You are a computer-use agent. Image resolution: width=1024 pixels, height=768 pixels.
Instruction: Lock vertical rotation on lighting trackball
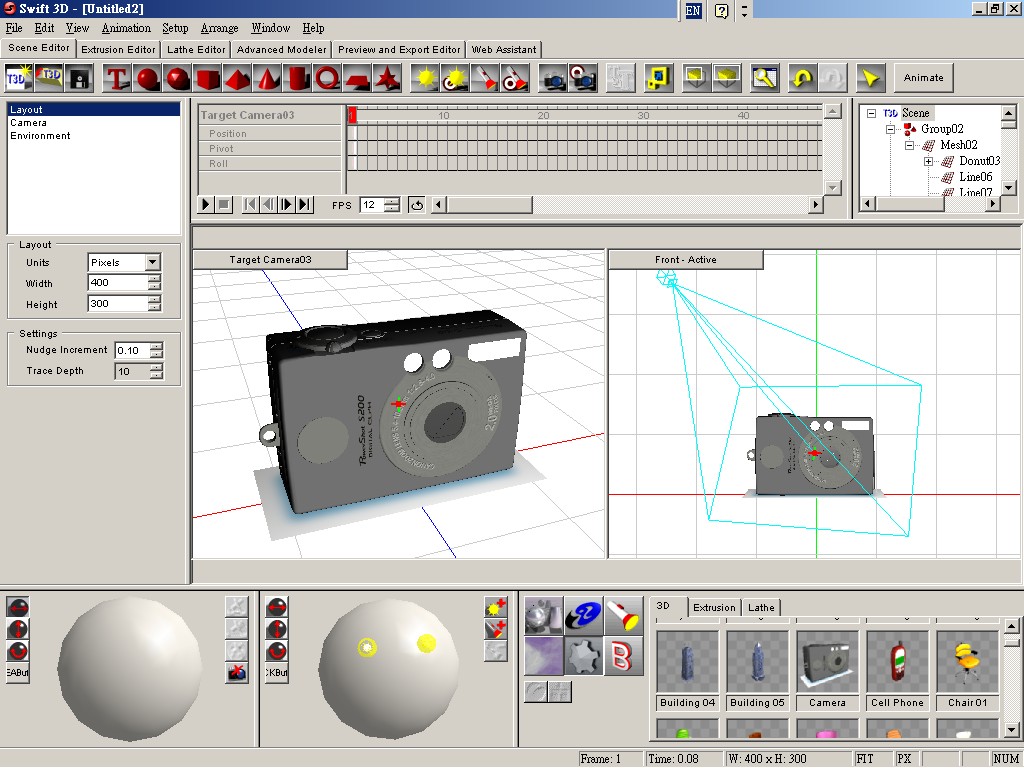point(277,629)
